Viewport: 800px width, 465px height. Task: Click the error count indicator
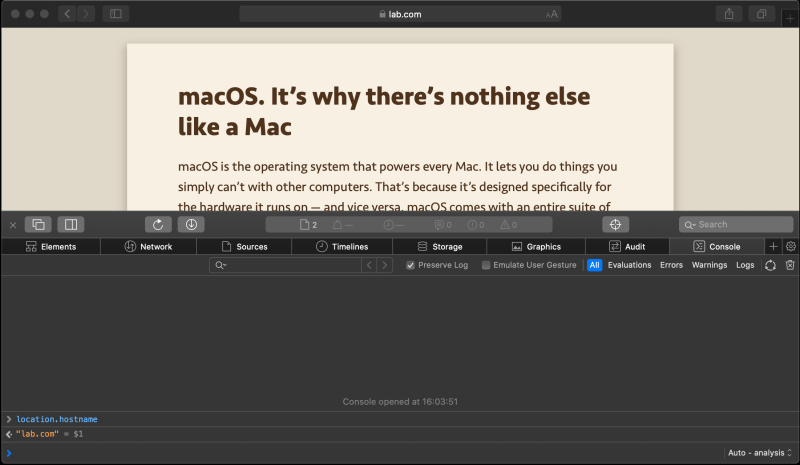point(476,225)
